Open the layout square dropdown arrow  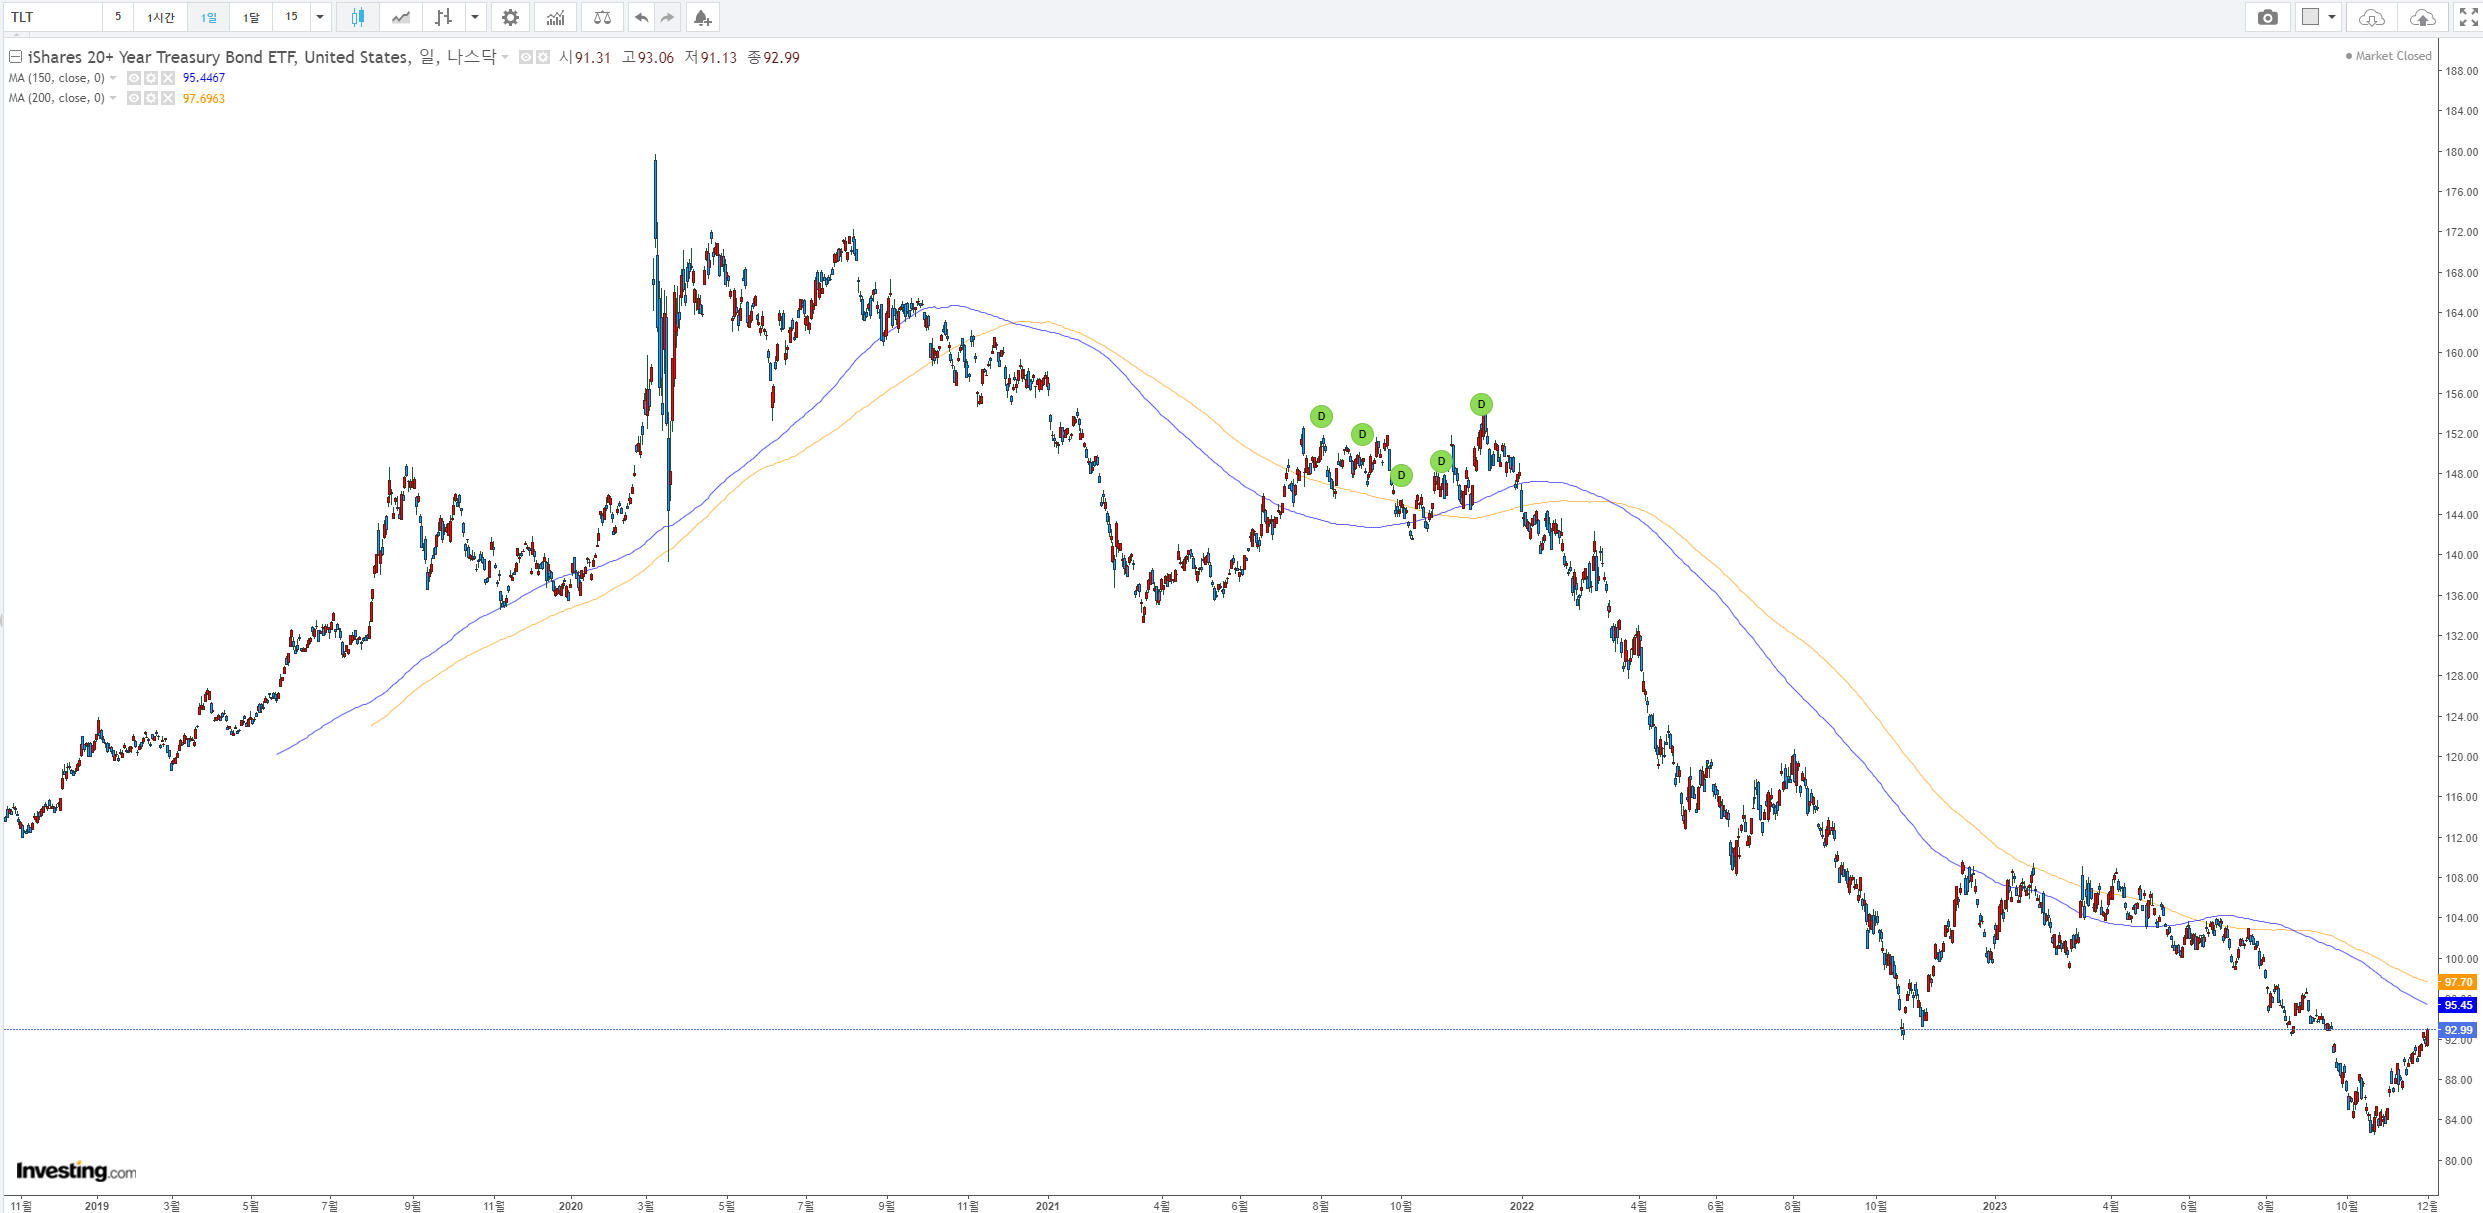click(2331, 17)
